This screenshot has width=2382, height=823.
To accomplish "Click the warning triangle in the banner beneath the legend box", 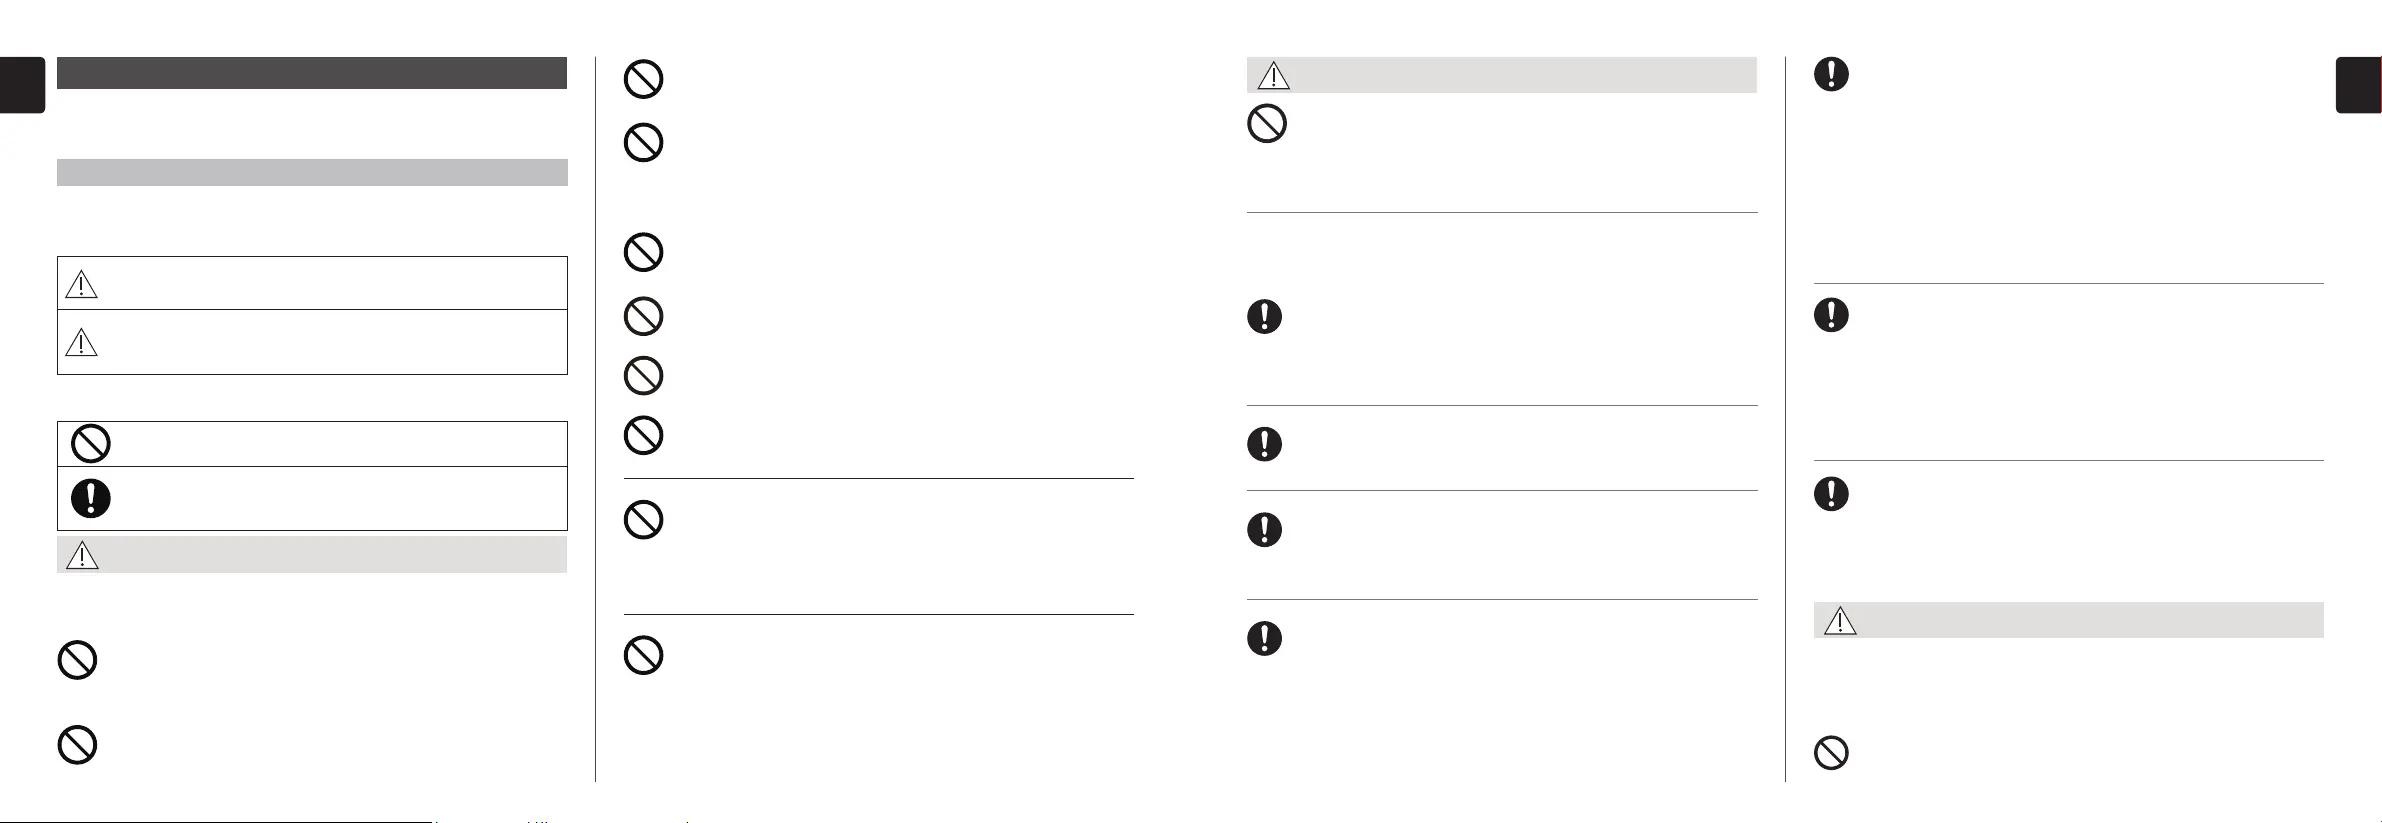I will [x=82, y=555].
